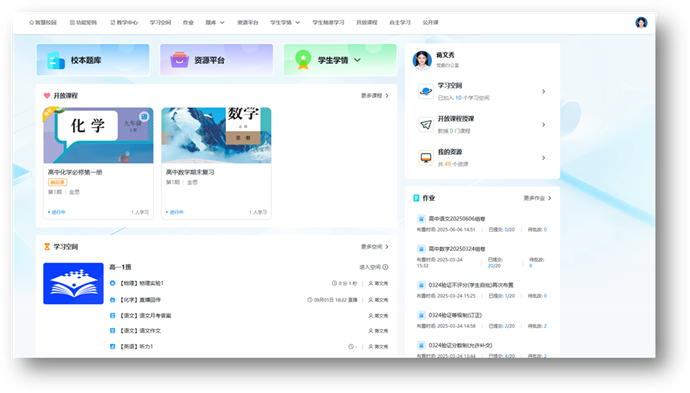Click the 校本题库 card icon
The width and height of the screenshot is (690, 393).
(56, 60)
